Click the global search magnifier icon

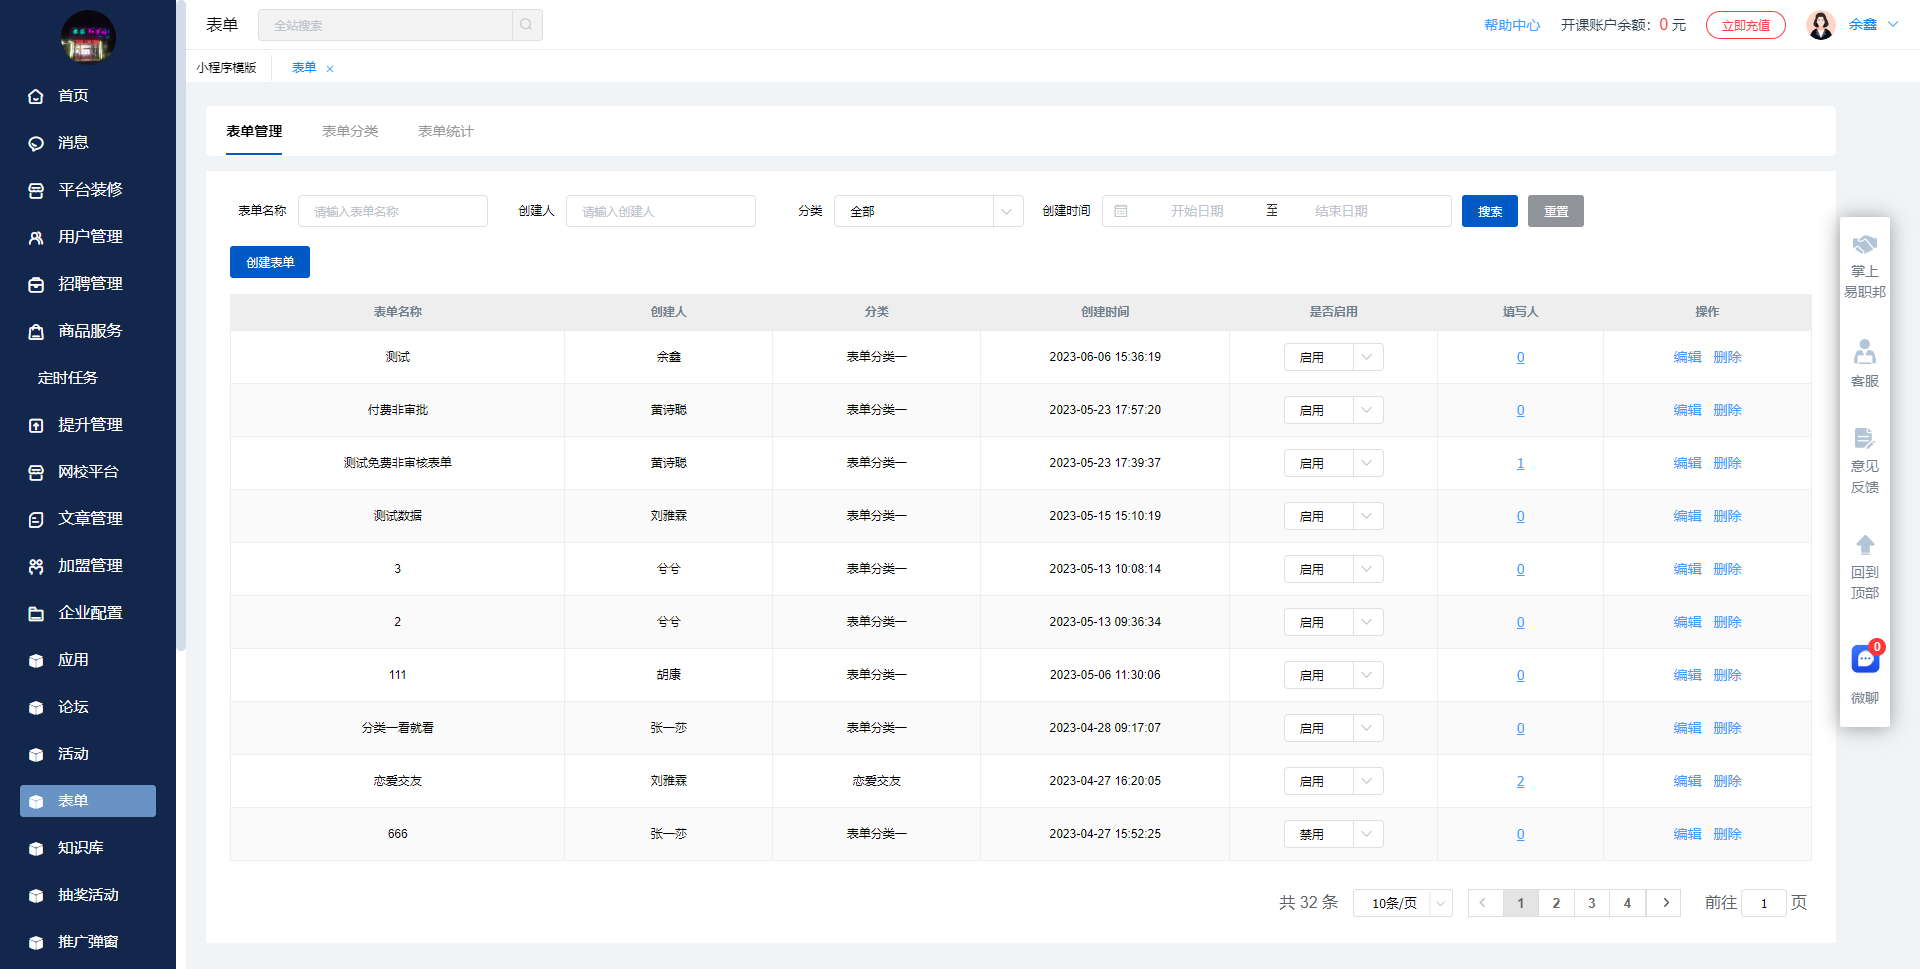(526, 25)
